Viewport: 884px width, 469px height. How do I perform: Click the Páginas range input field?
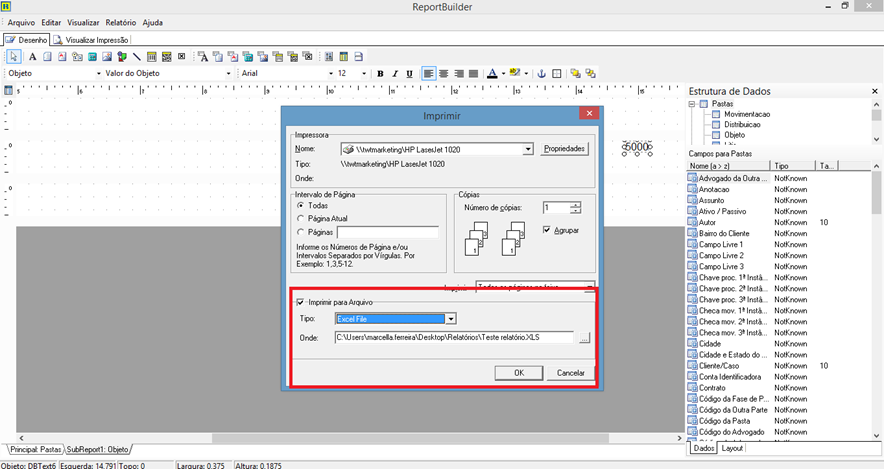[387, 232]
